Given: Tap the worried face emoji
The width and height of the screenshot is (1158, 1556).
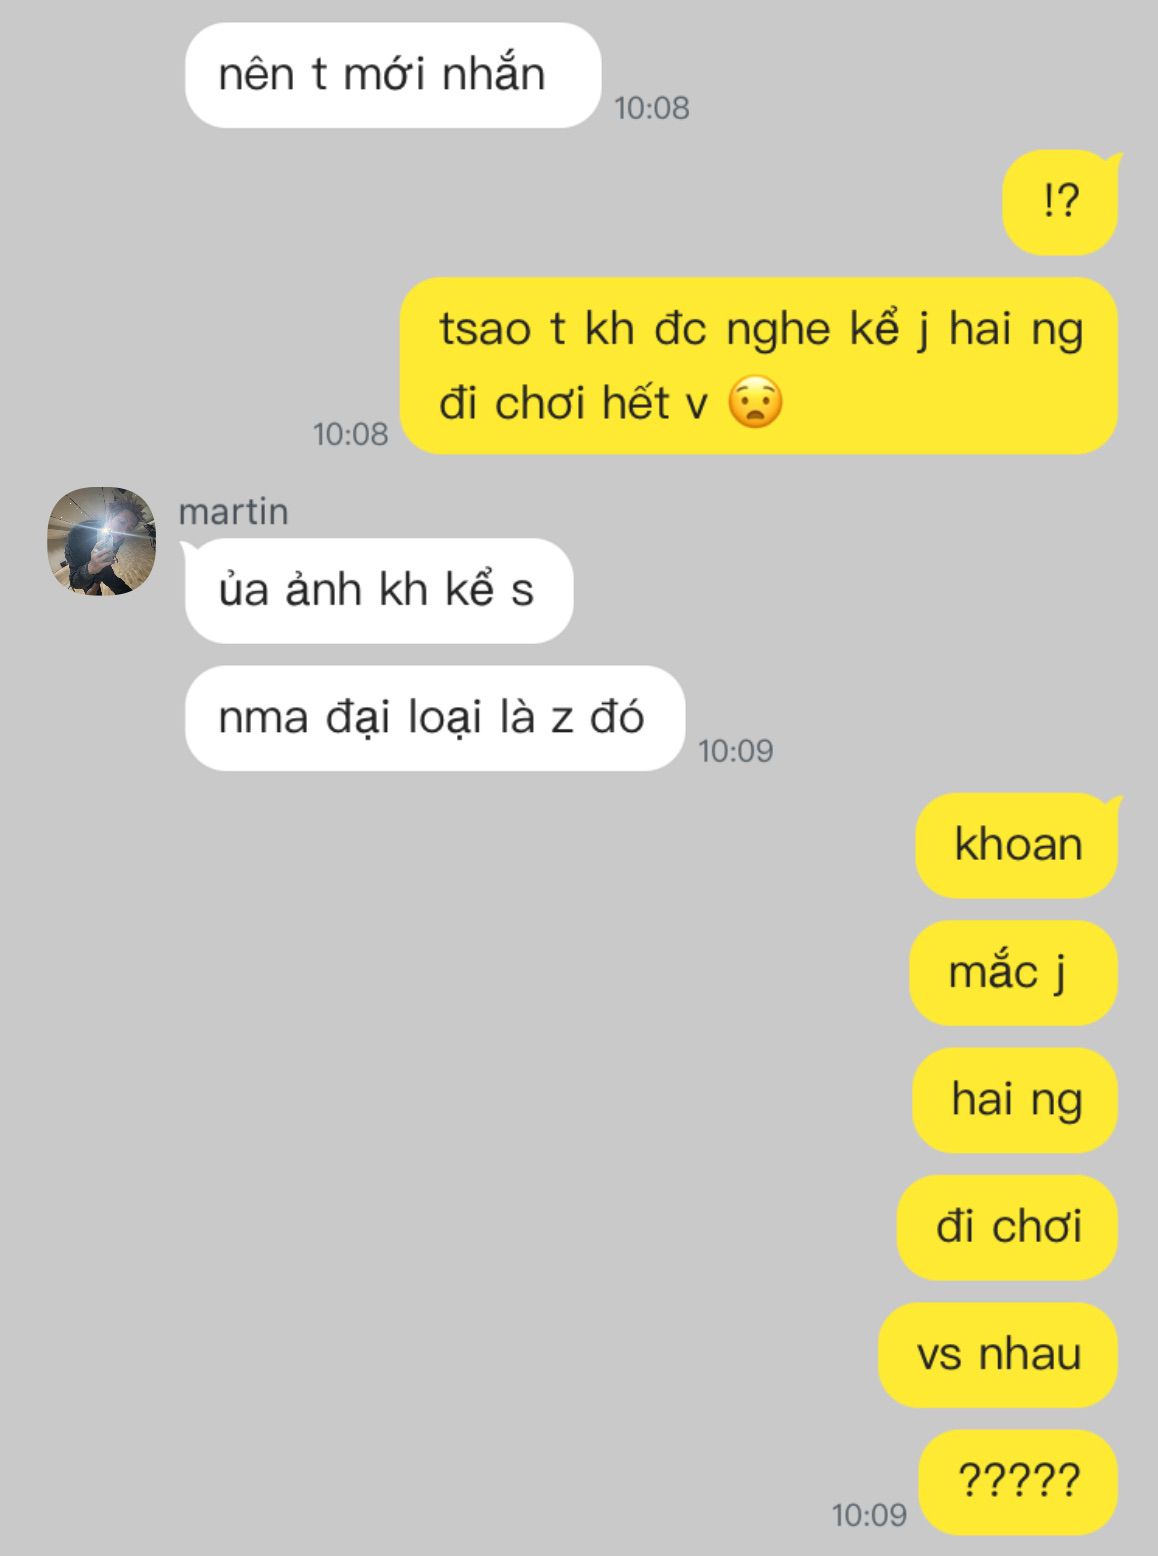Looking at the screenshot, I should coord(755,403).
